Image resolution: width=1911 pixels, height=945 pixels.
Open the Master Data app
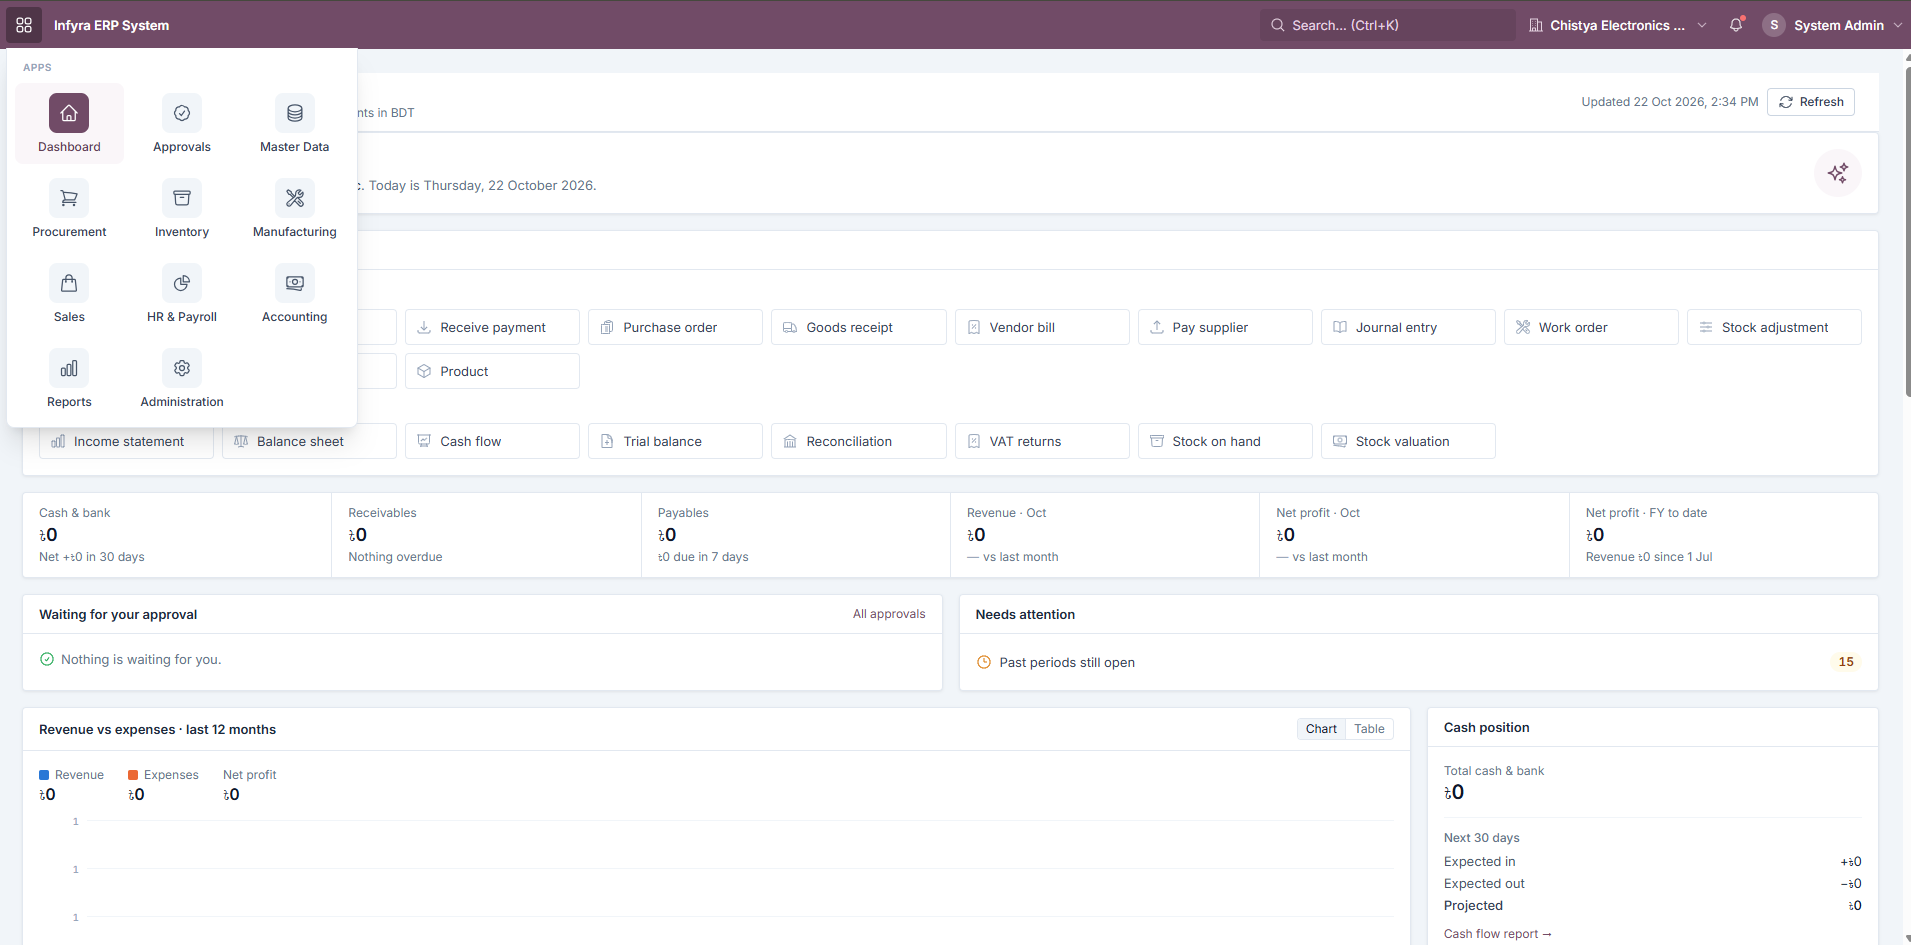pos(295,123)
